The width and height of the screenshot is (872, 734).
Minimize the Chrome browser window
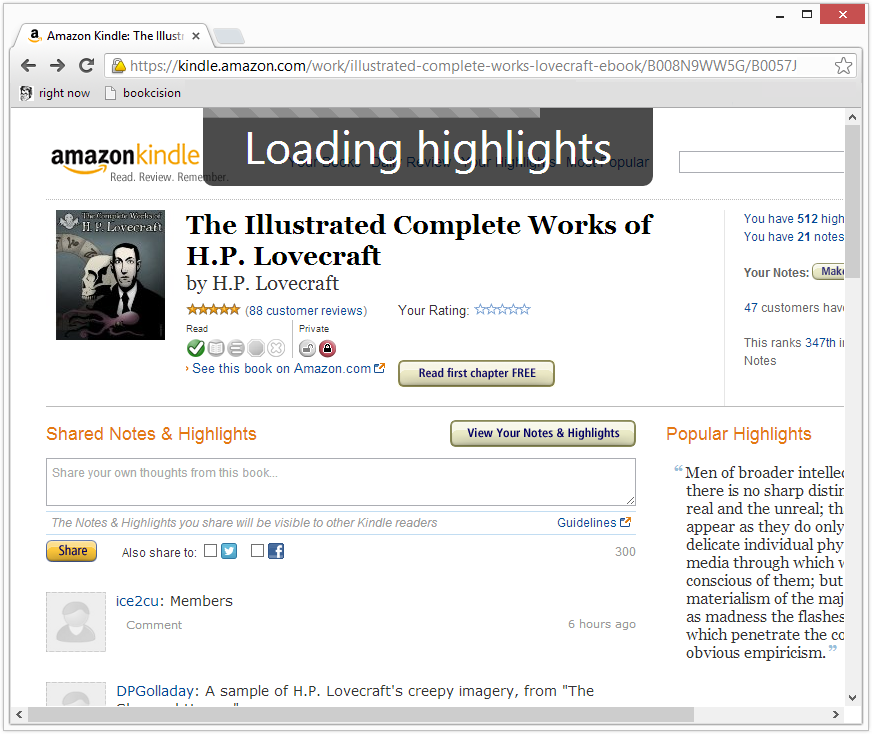click(x=780, y=15)
